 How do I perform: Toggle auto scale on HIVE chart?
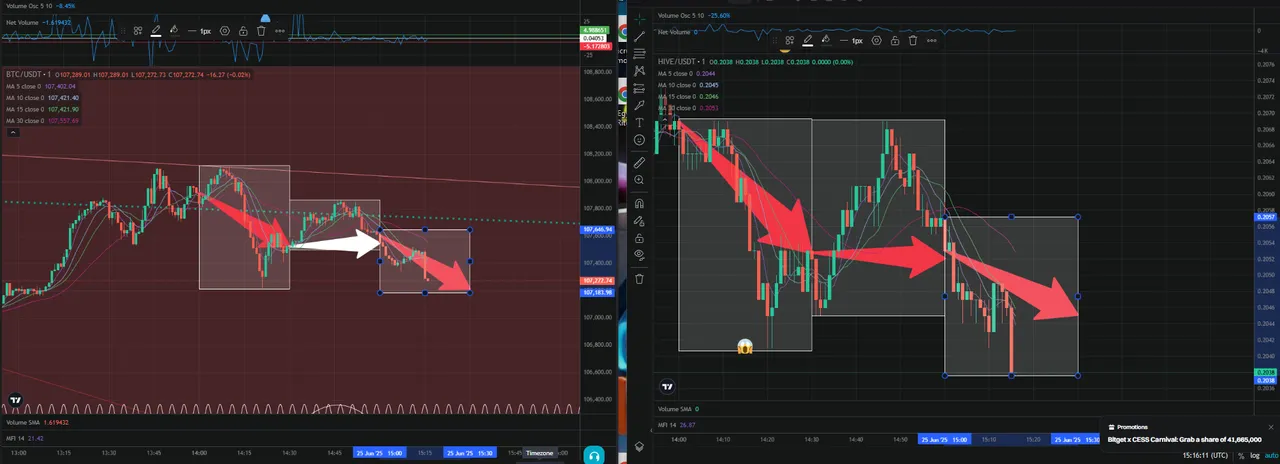pos(1271,456)
